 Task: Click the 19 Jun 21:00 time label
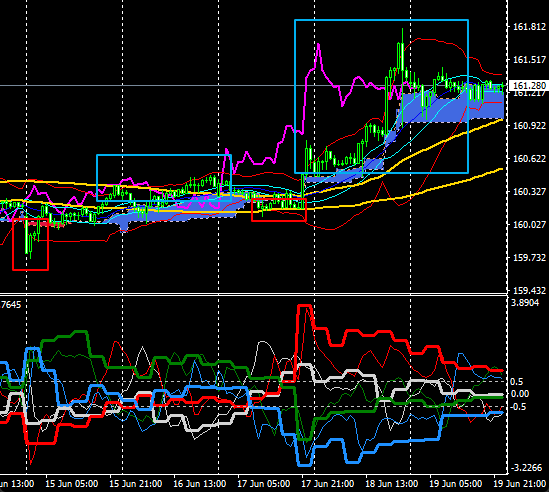tap(520, 484)
